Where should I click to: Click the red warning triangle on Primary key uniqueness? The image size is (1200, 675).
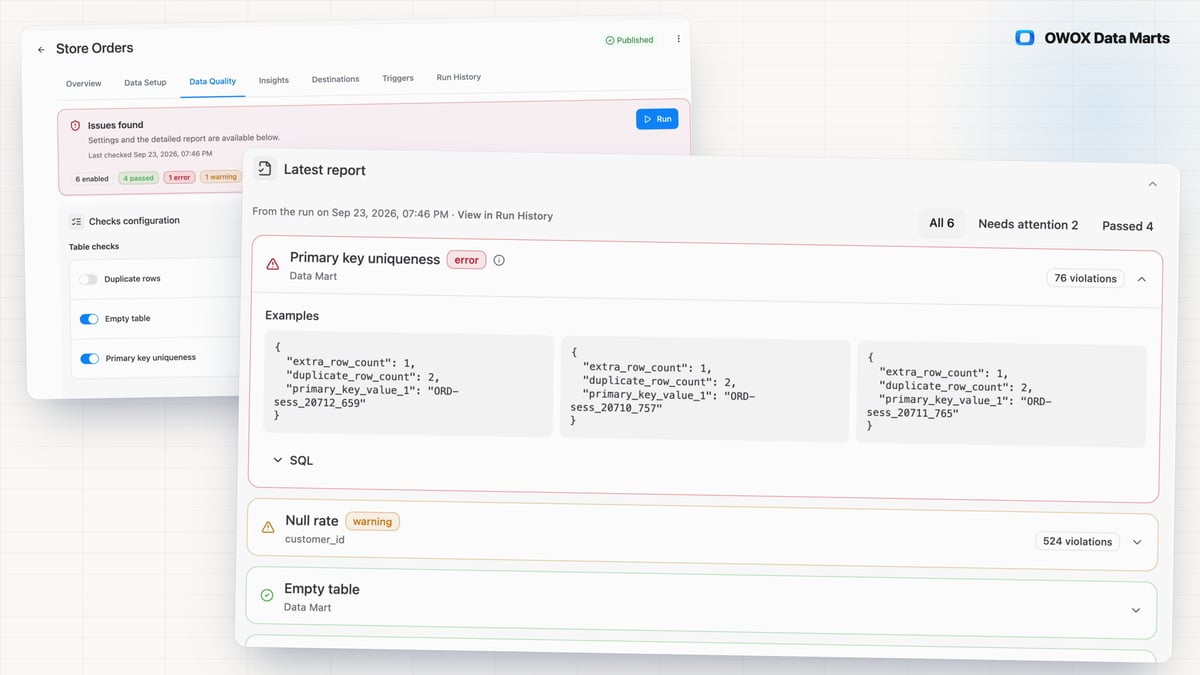(x=272, y=265)
